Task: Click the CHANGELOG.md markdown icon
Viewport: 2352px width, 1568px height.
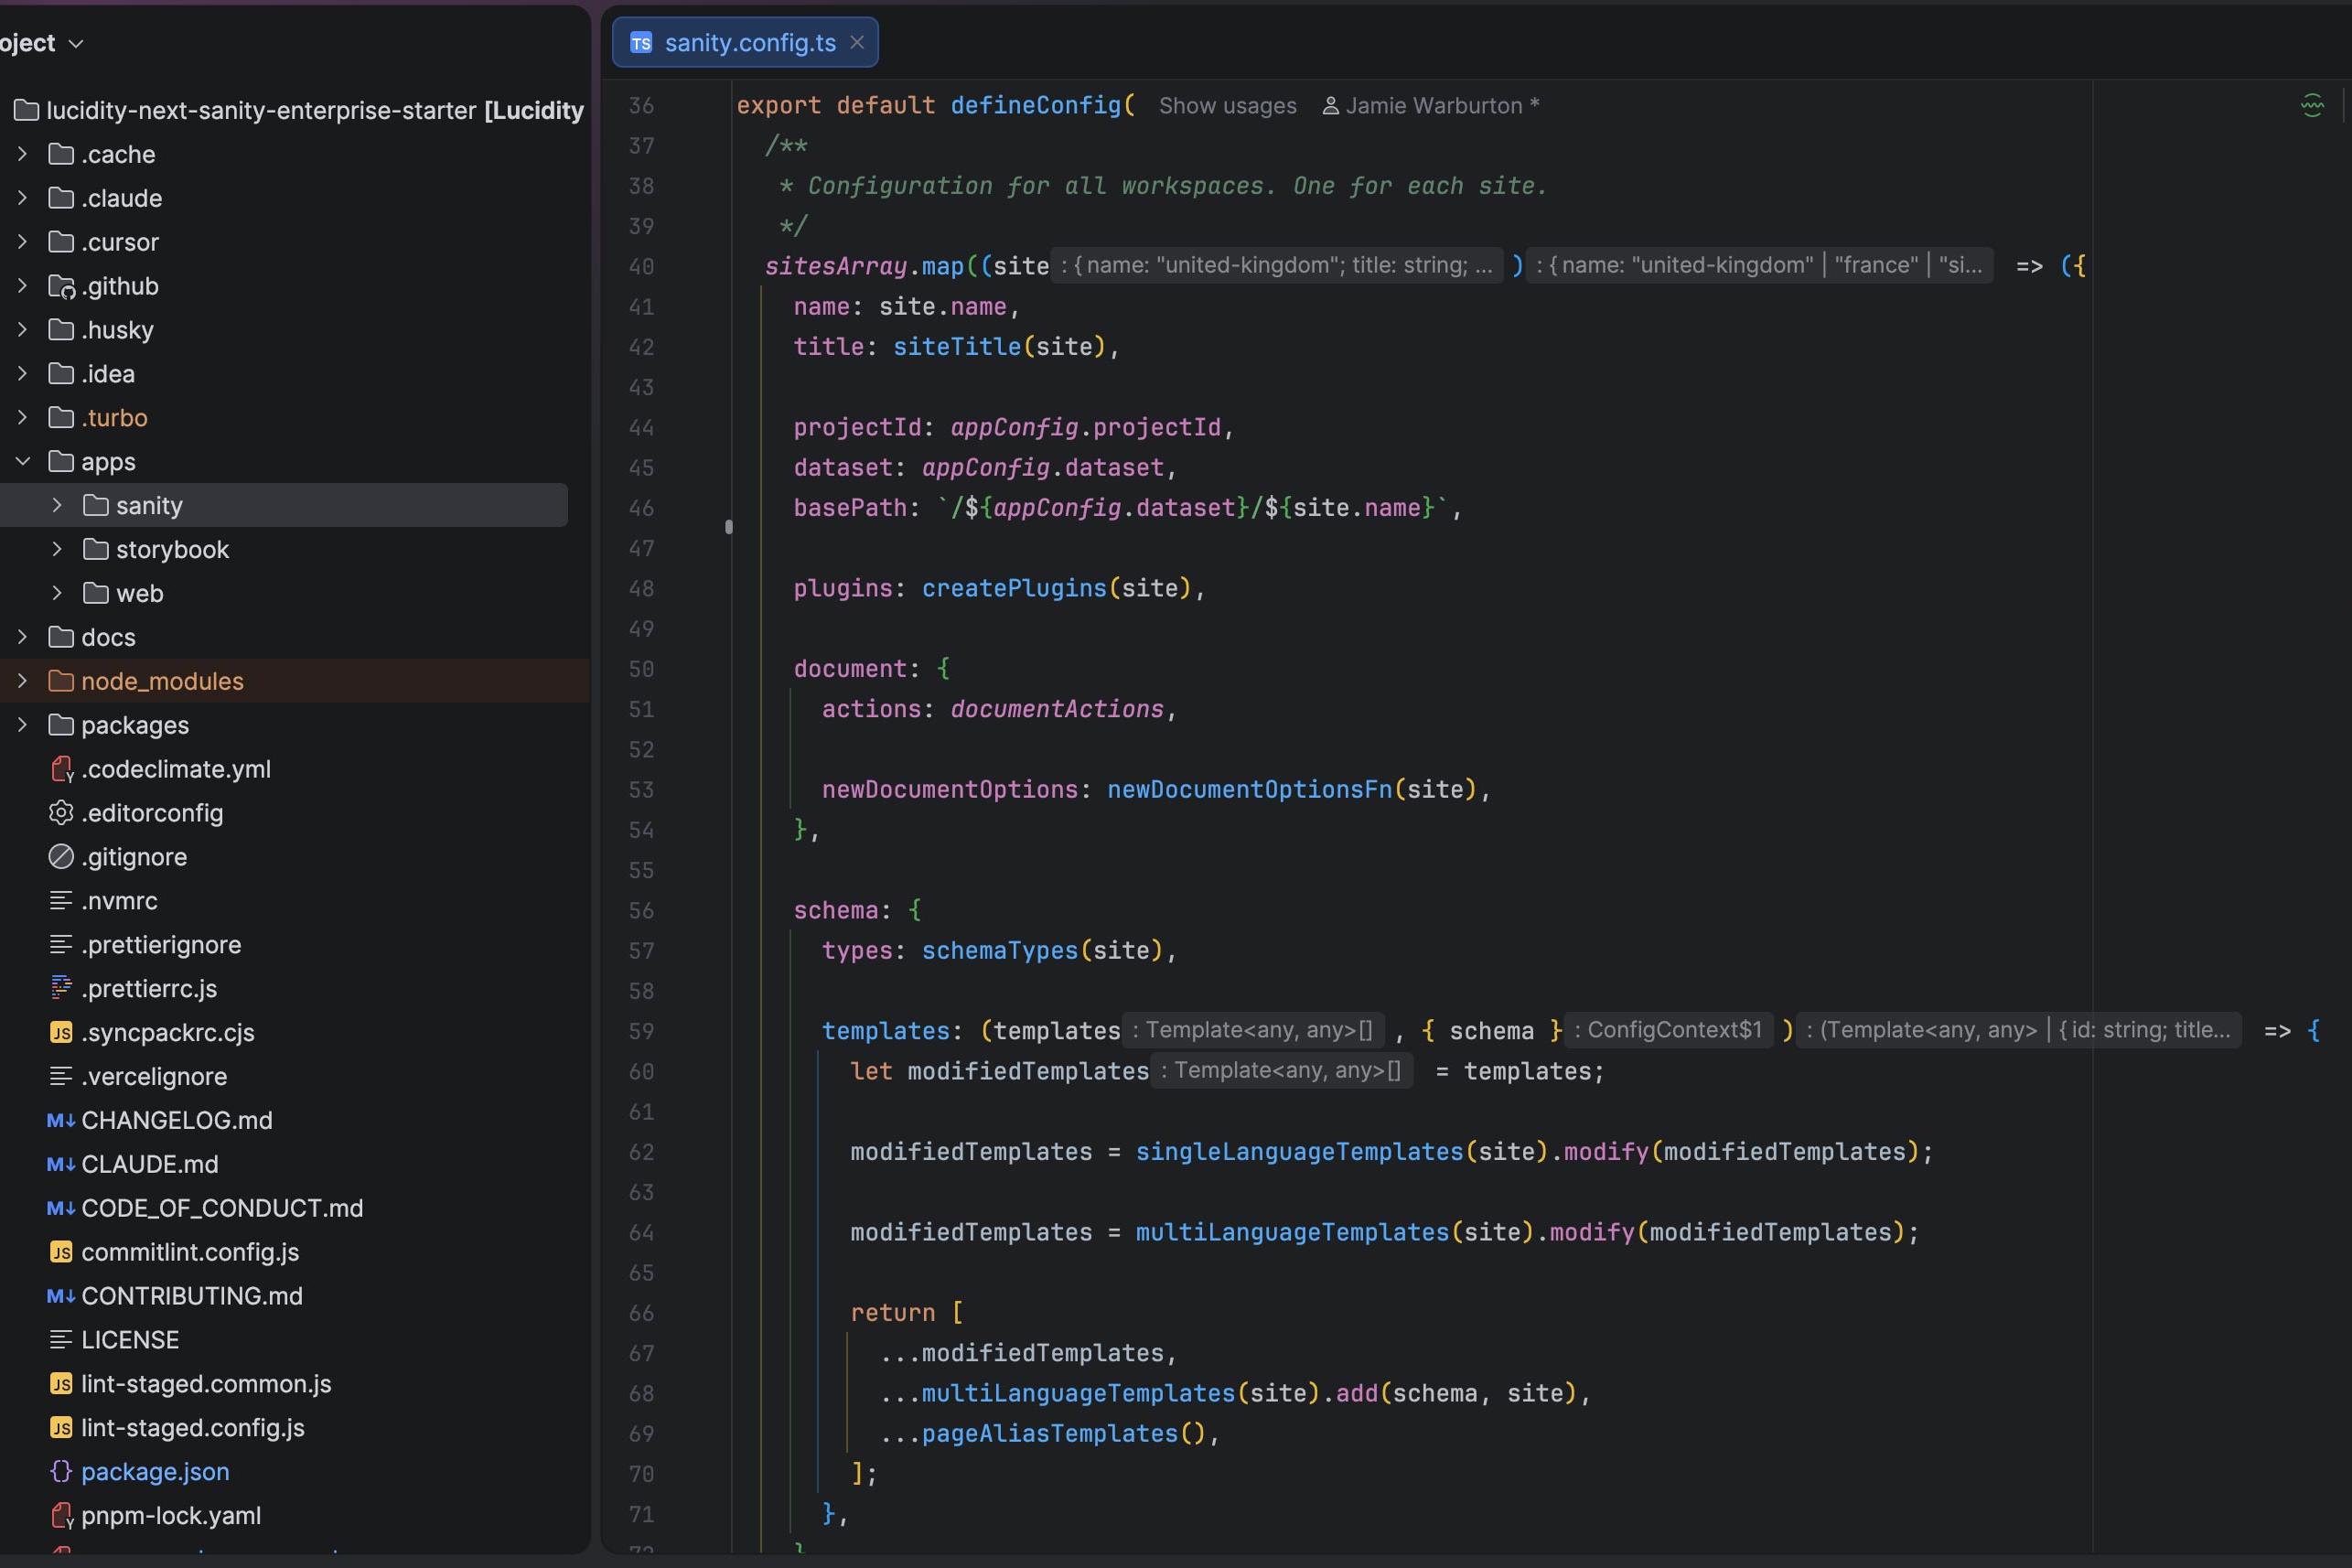Action: (x=61, y=1120)
